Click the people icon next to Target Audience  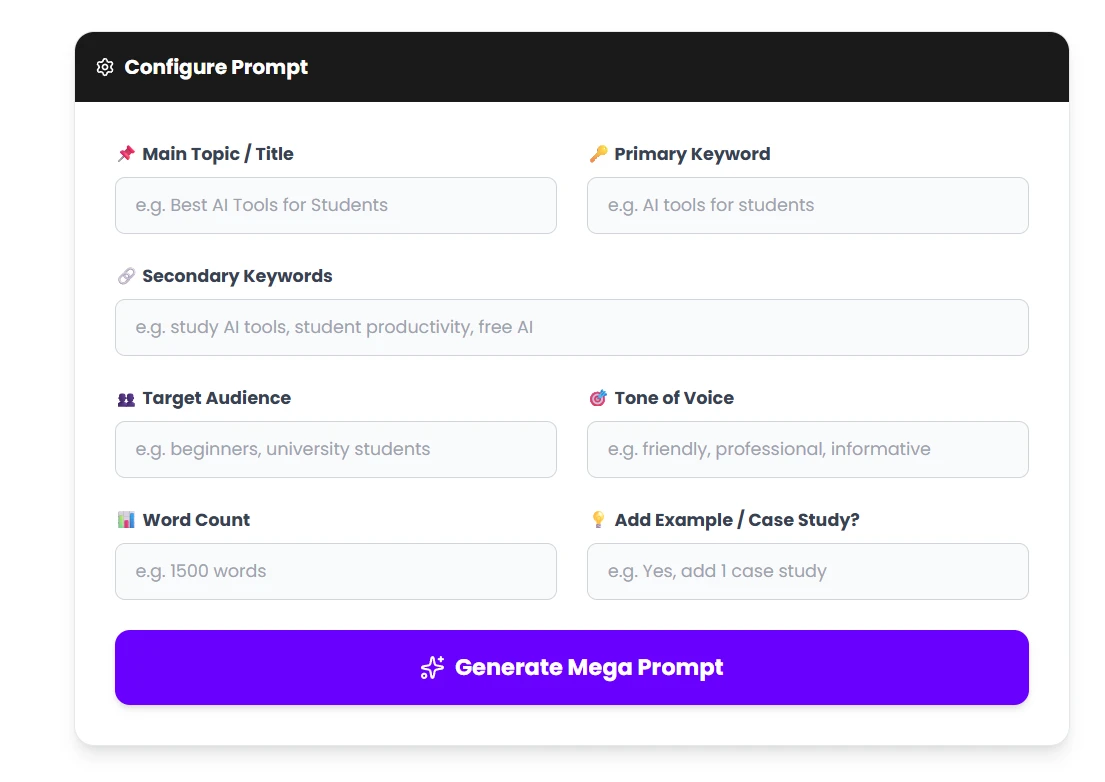125,398
